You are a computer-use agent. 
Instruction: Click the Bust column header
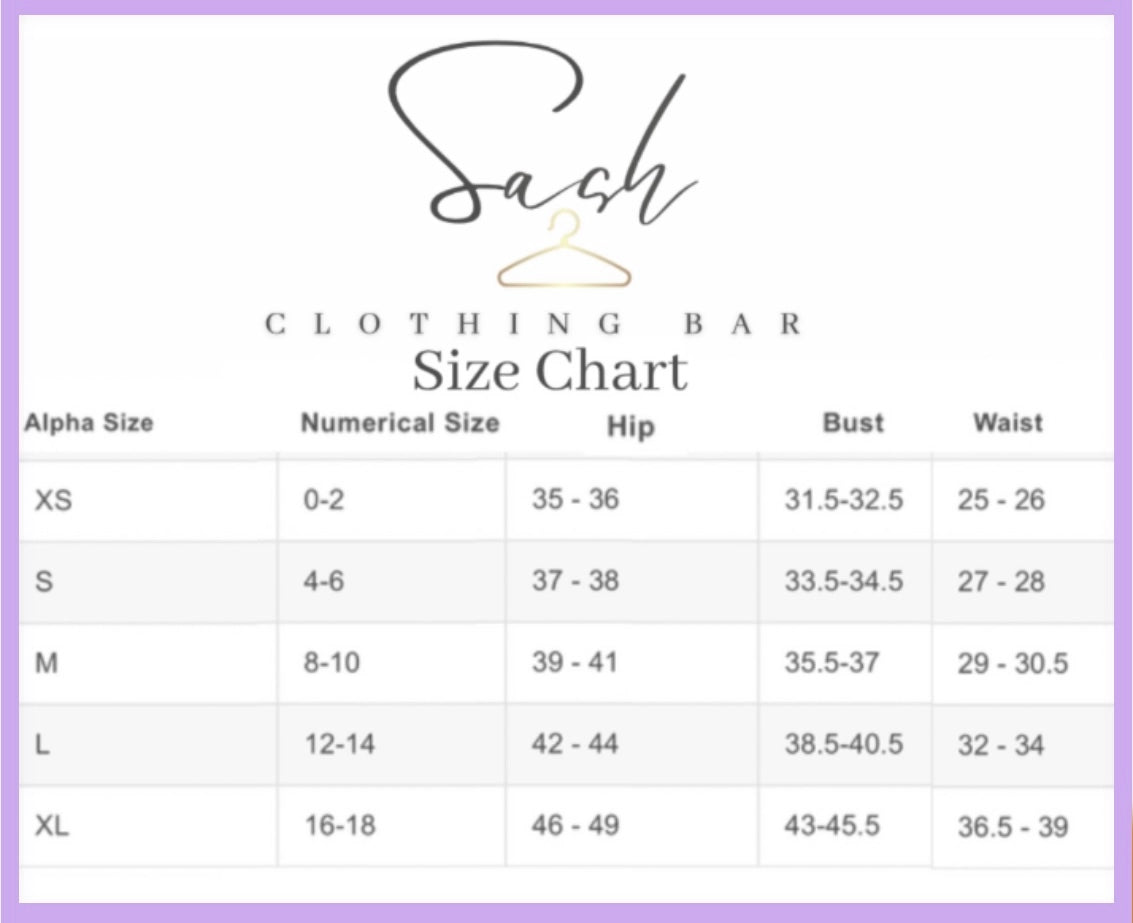(x=853, y=423)
